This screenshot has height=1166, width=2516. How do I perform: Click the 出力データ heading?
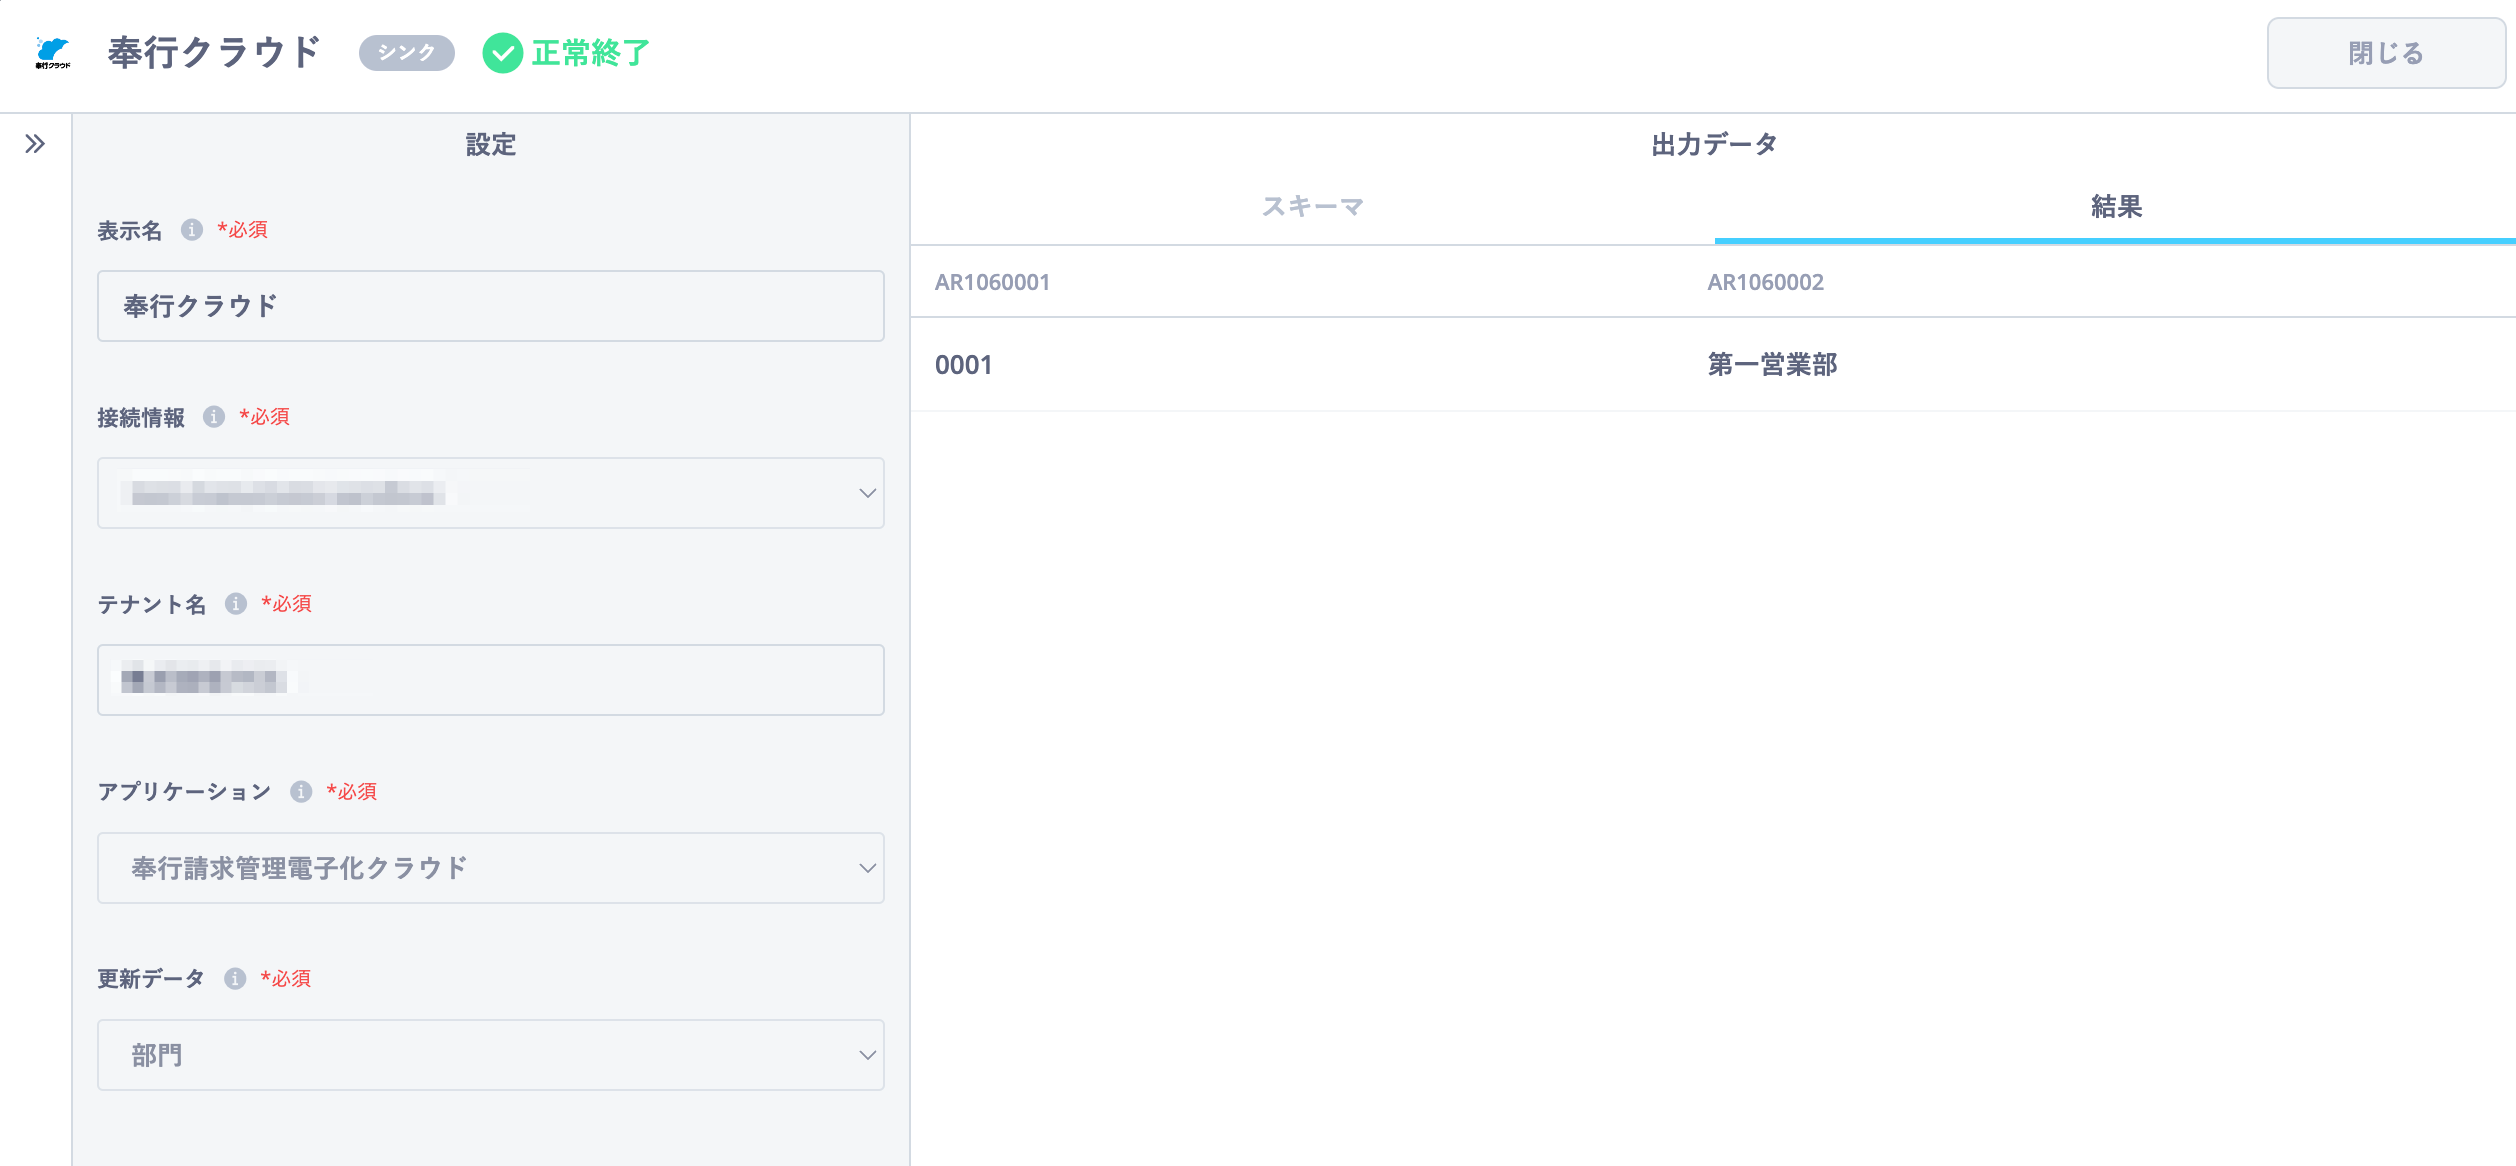pyautogui.click(x=1714, y=145)
